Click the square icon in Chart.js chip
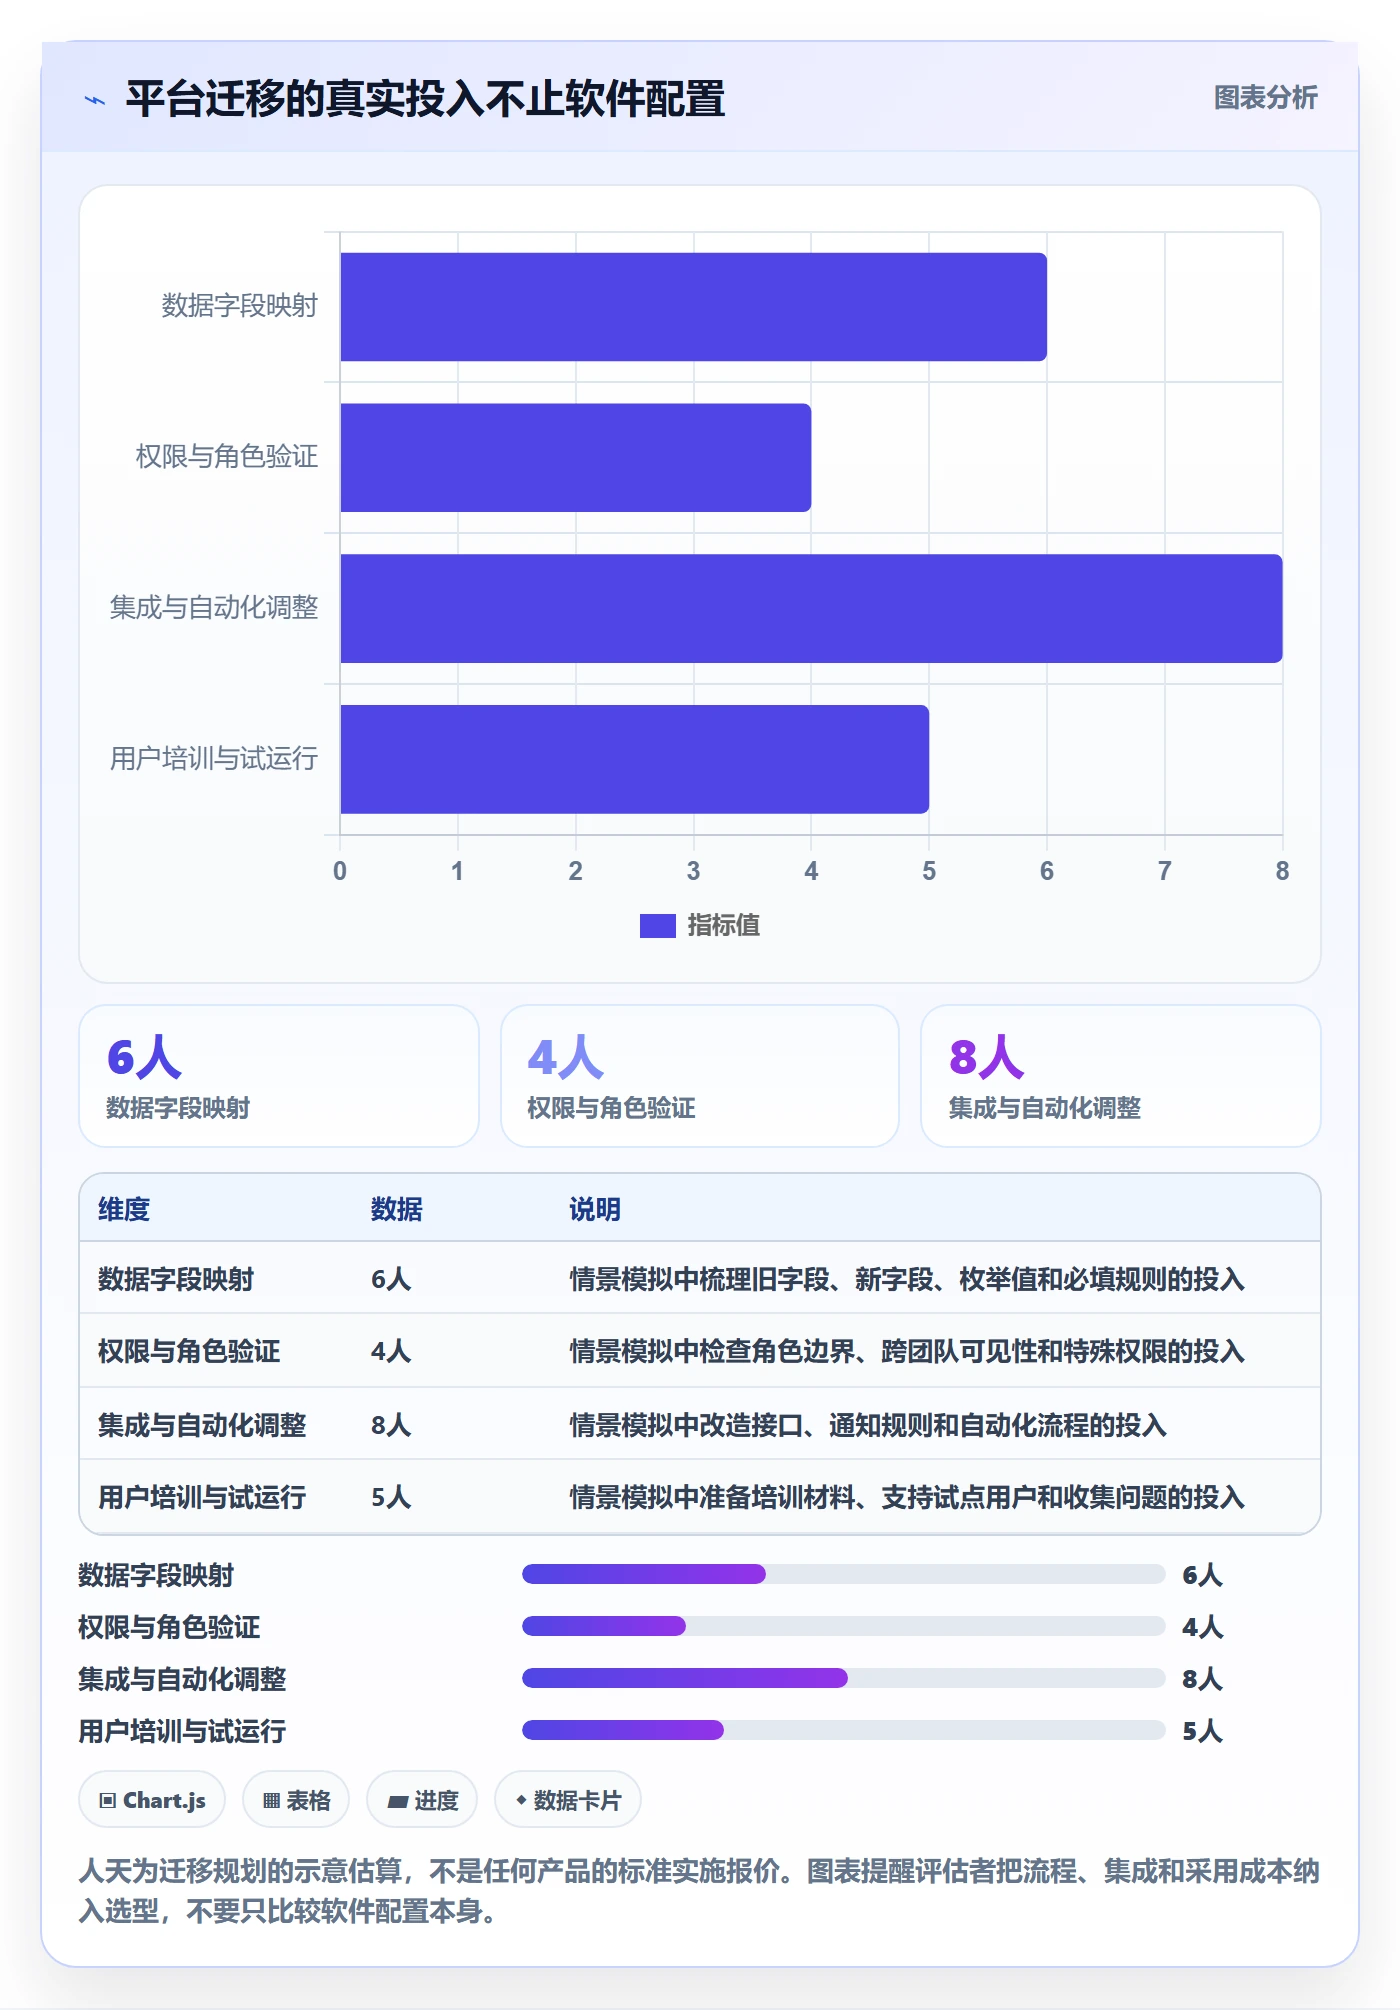 (108, 1801)
